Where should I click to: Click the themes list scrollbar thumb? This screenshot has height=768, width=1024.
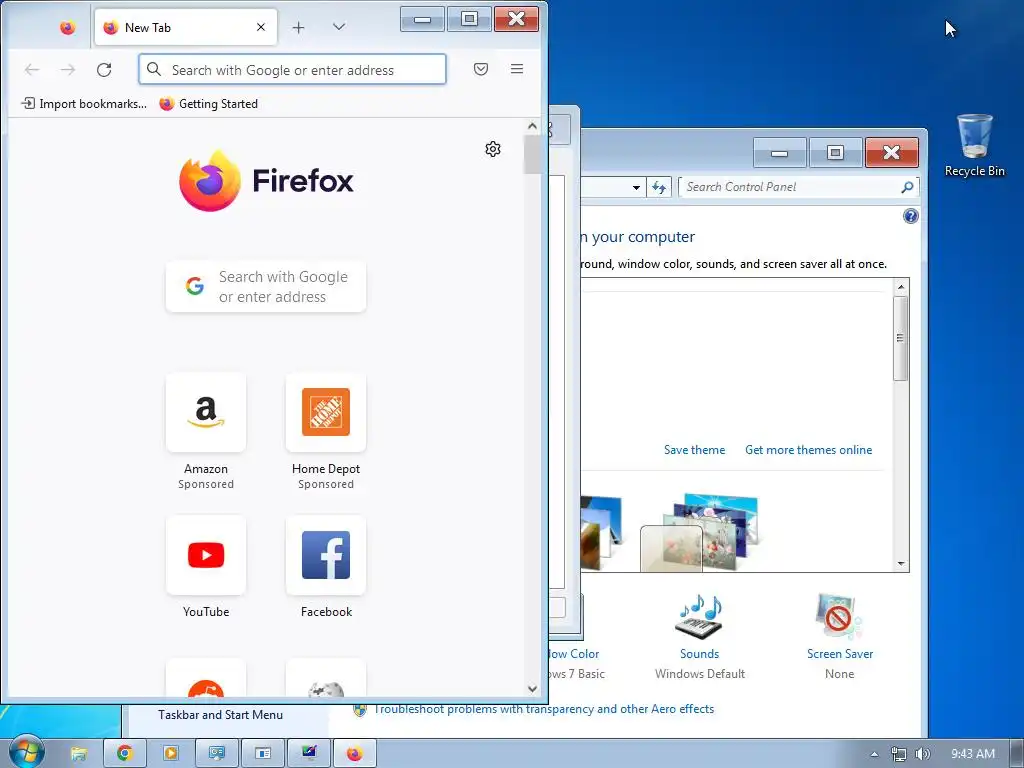[901, 338]
